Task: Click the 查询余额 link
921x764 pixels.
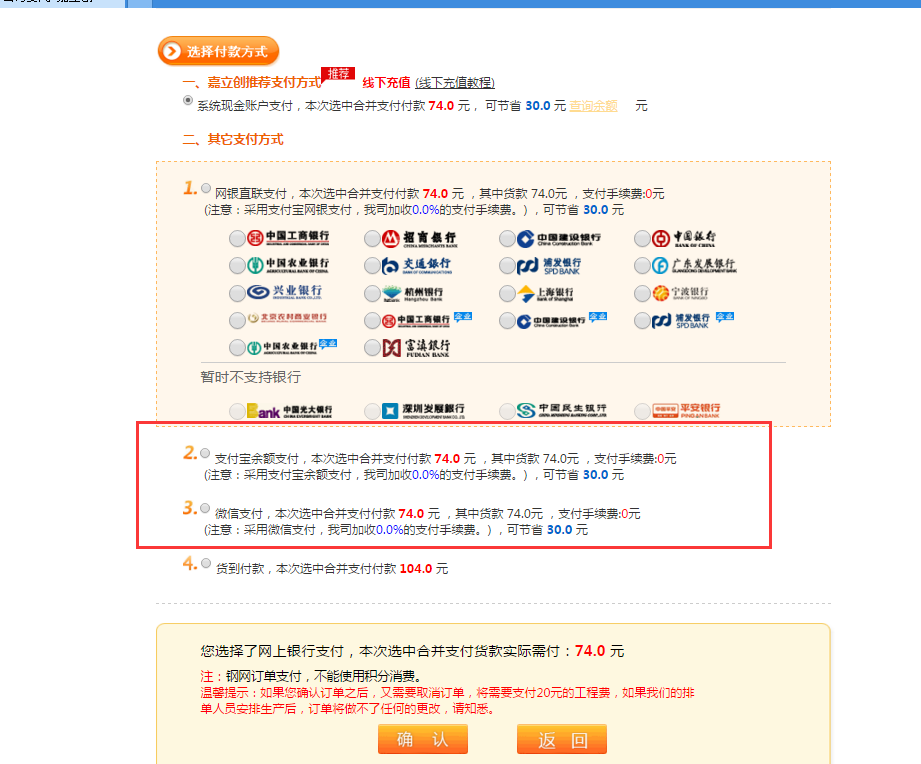Action: point(593,105)
